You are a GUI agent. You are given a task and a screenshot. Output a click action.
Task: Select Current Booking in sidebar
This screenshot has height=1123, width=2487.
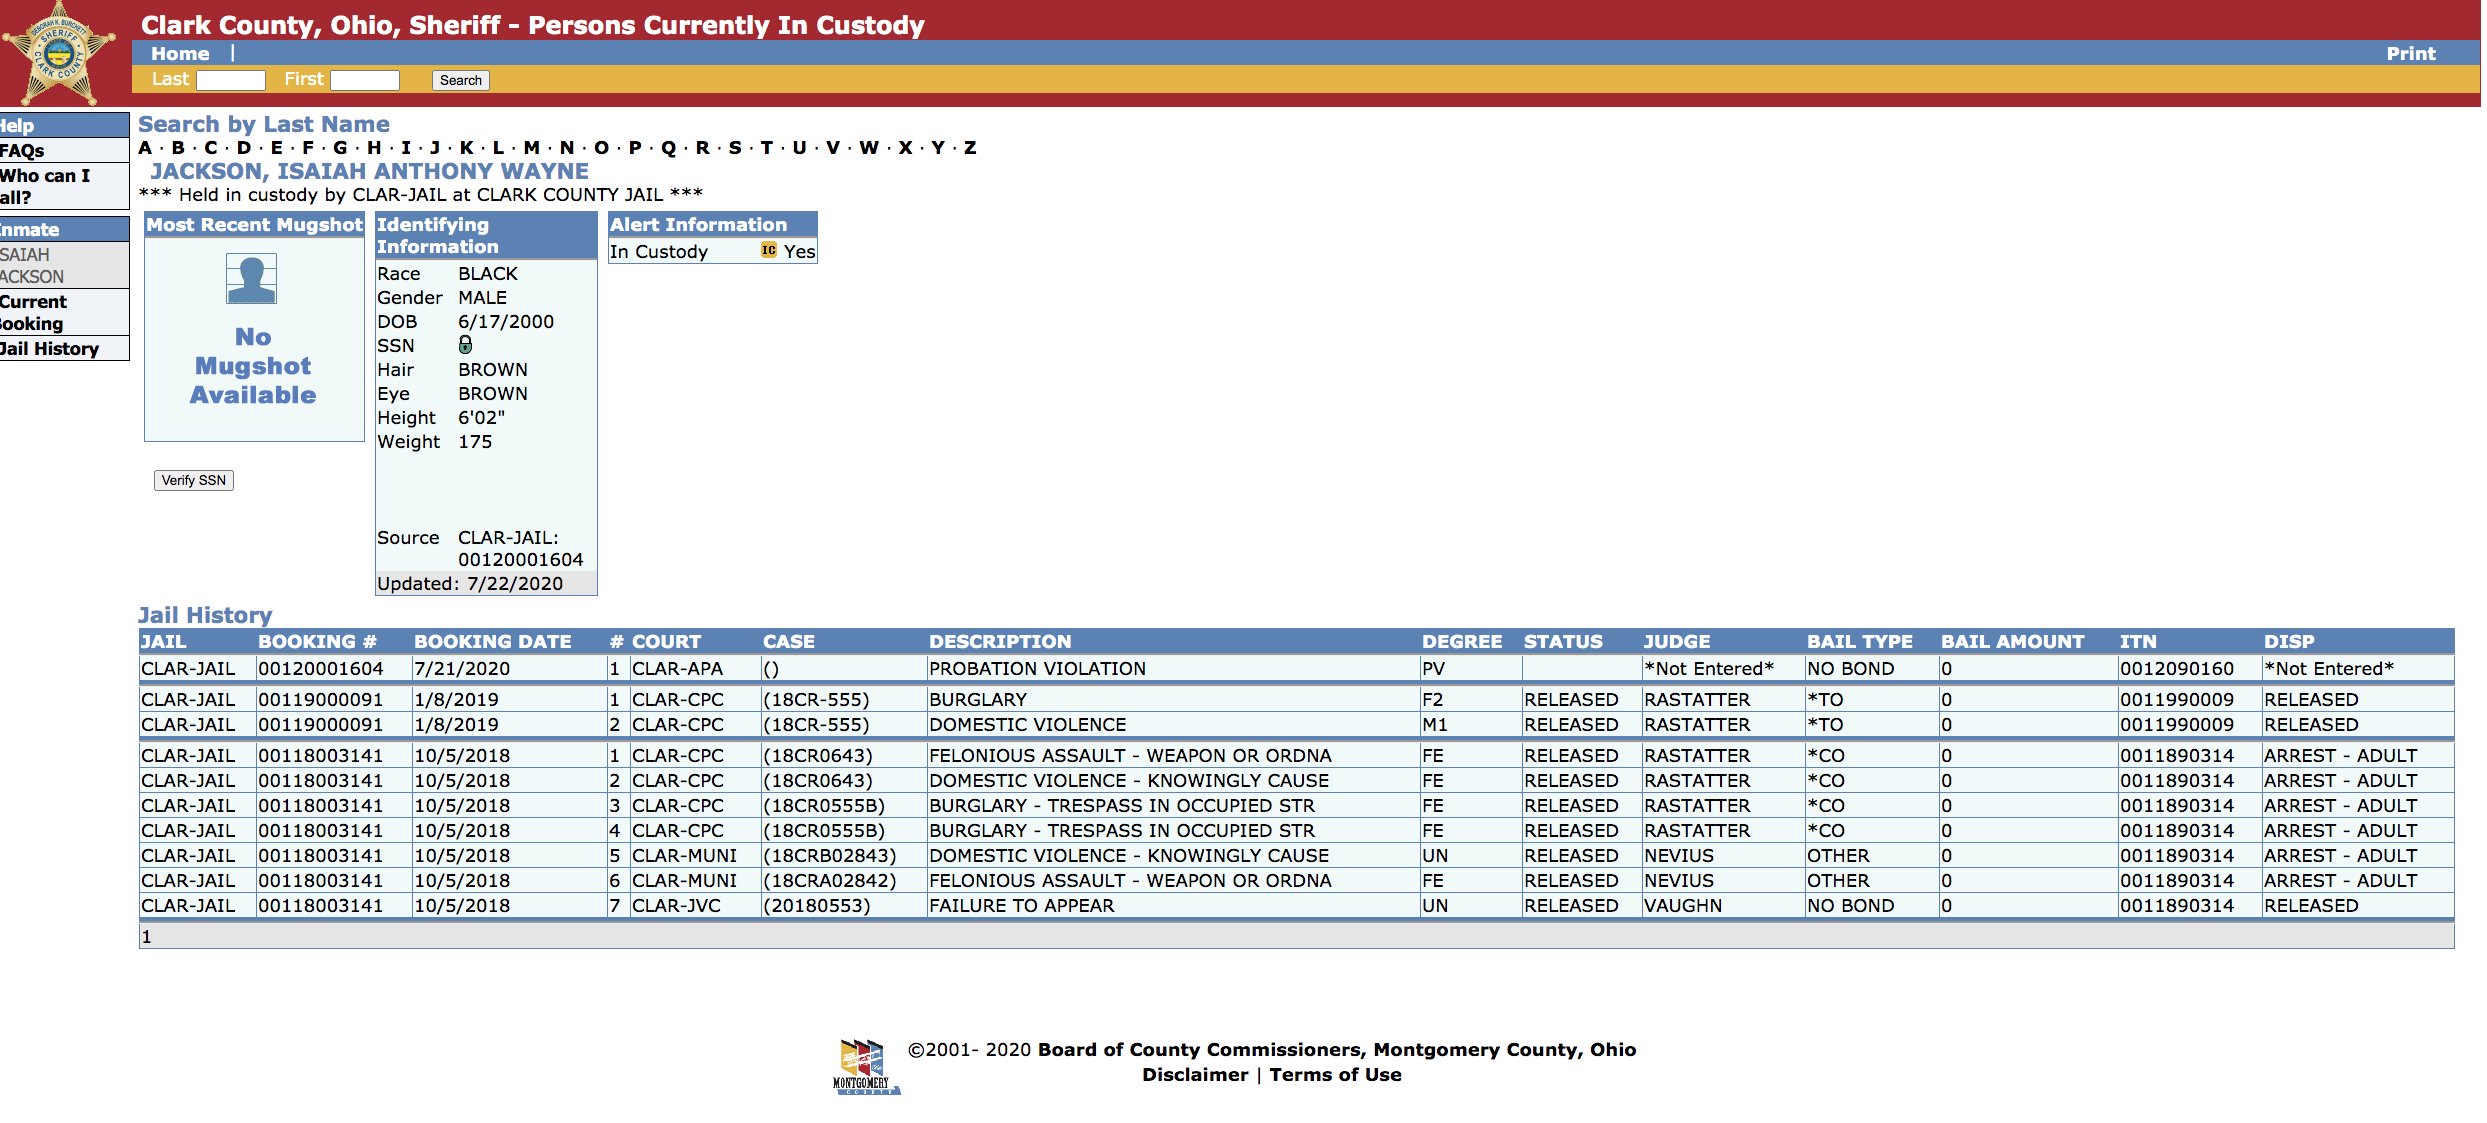click(x=34, y=312)
